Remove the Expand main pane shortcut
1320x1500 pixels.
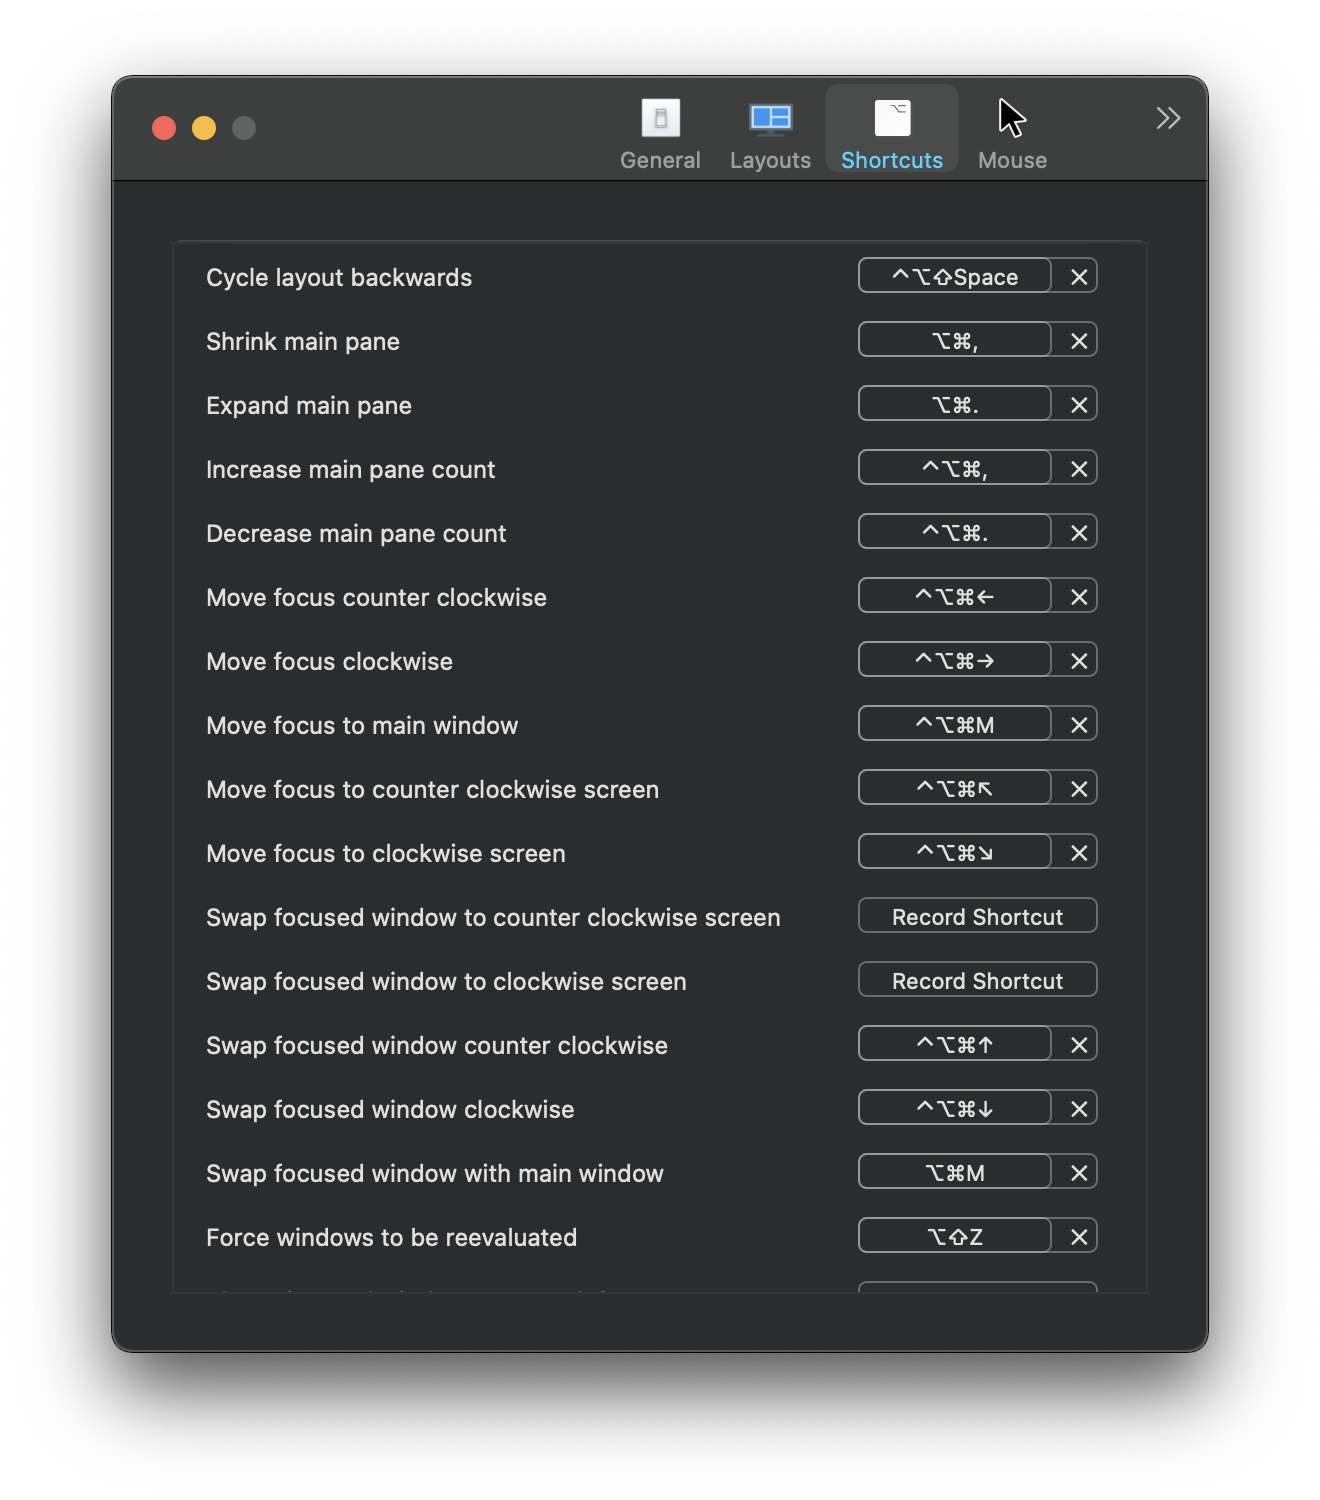1078,405
